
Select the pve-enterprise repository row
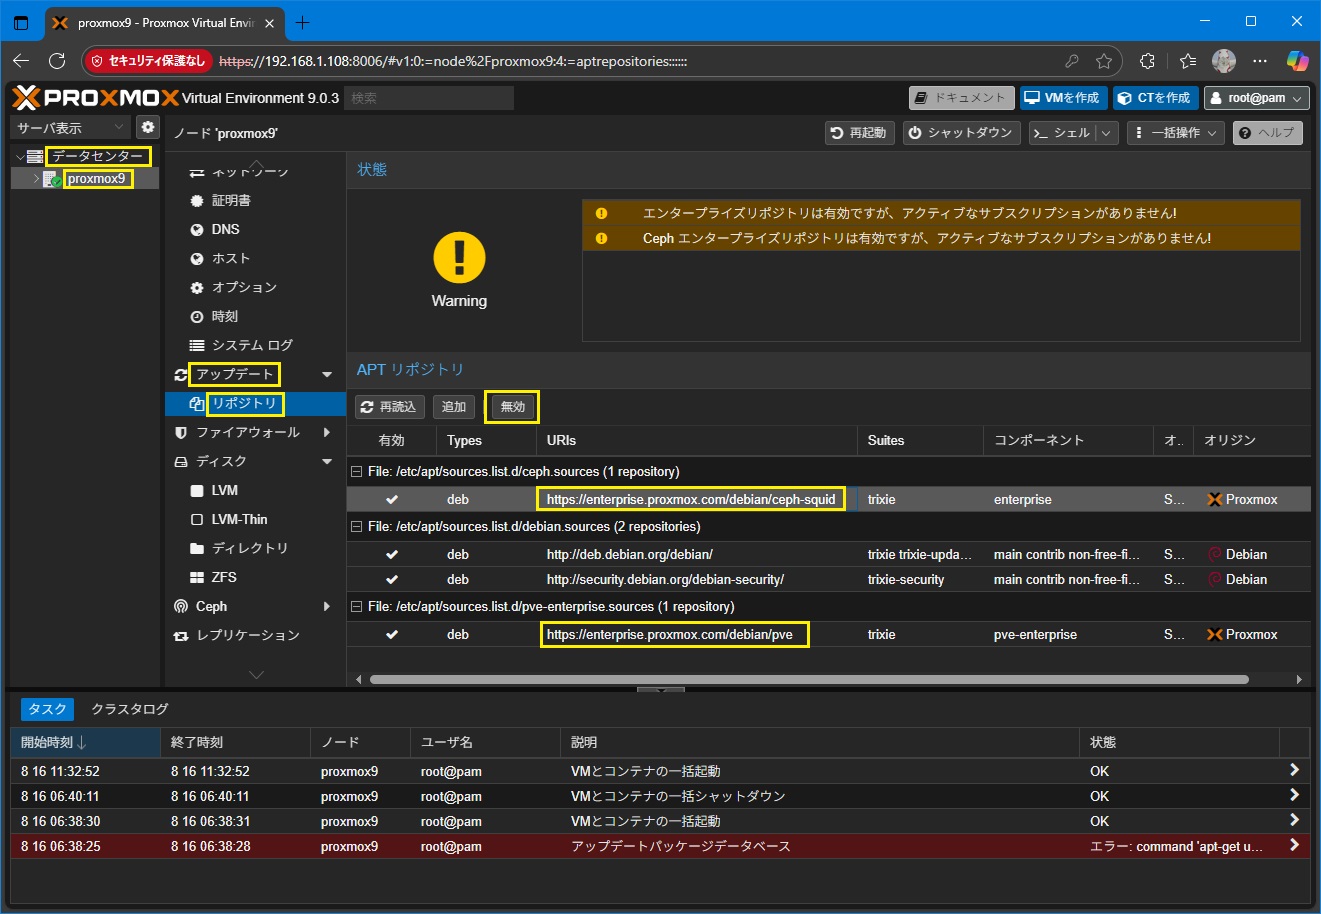pyautogui.click(x=828, y=634)
